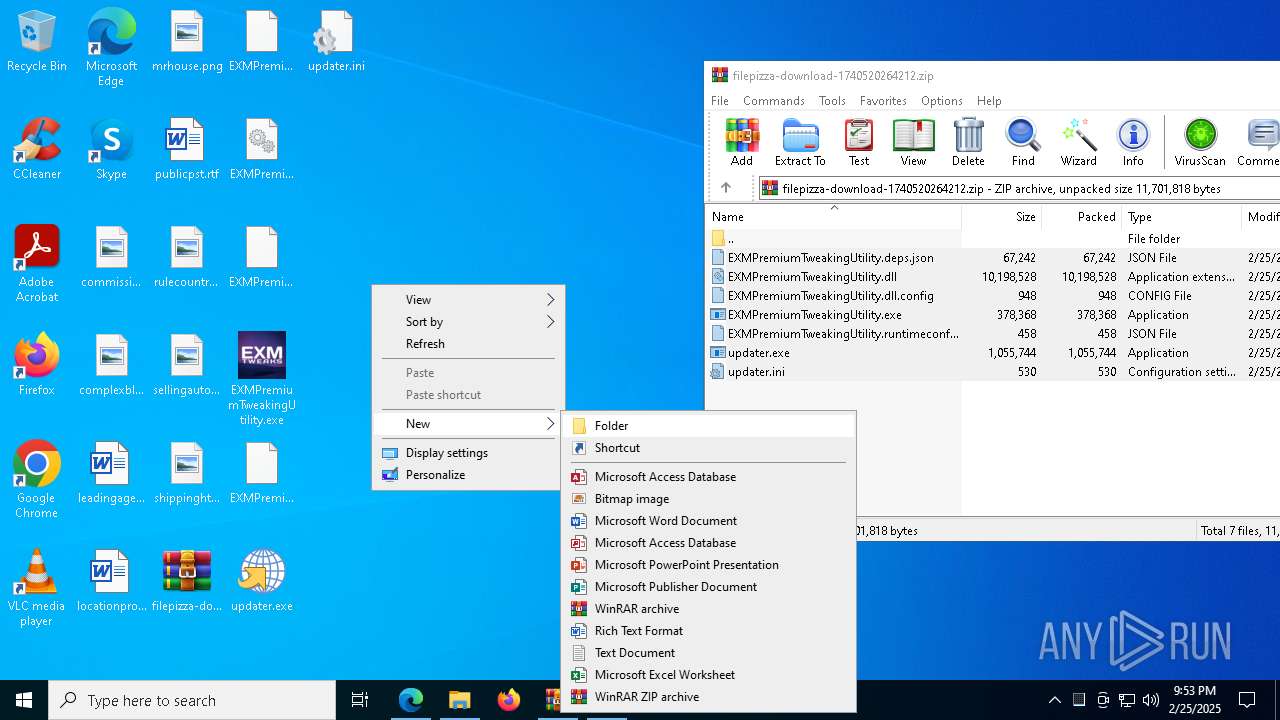Open the Start menu
The width and height of the screenshot is (1280, 720).
(x=24, y=700)
